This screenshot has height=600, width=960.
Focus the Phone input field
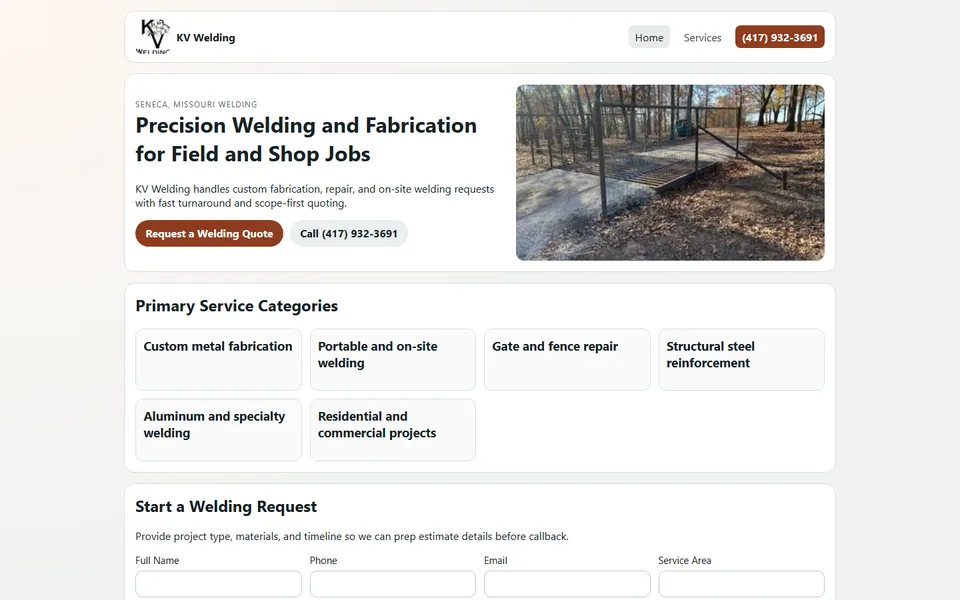(x=392, y=584)
